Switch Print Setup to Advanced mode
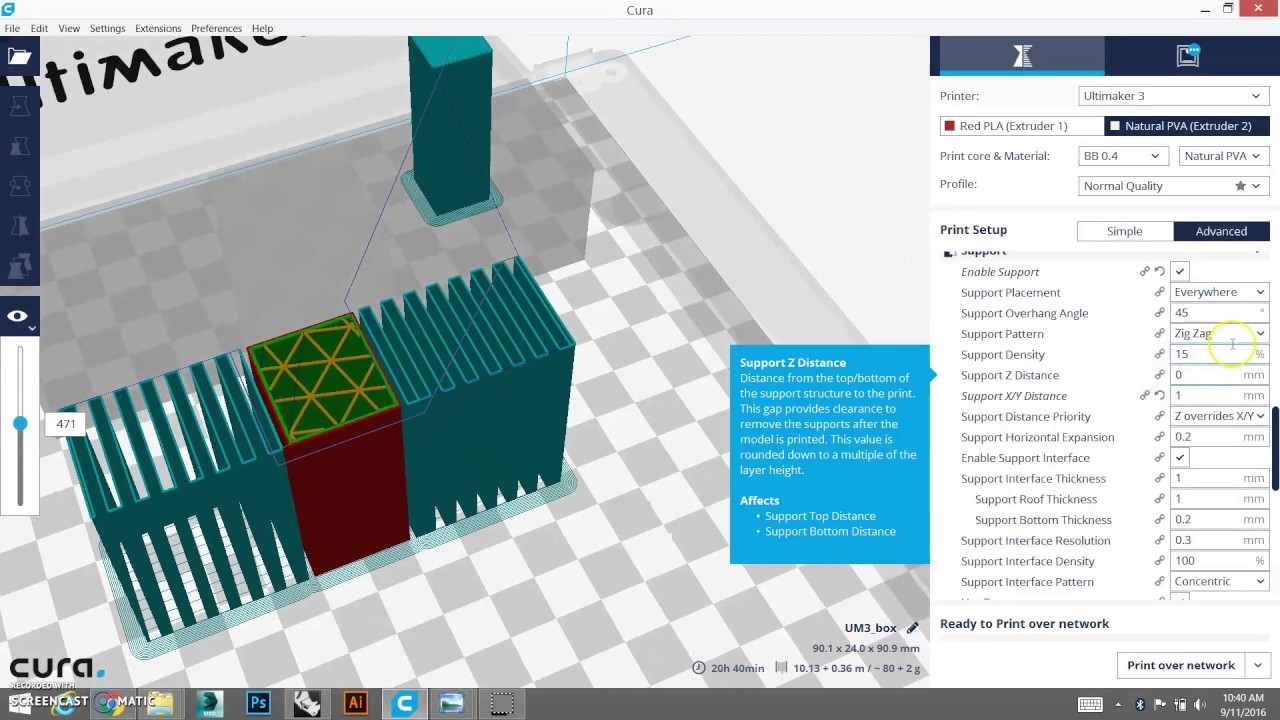1280x720 pixels. pos(1221,231)
